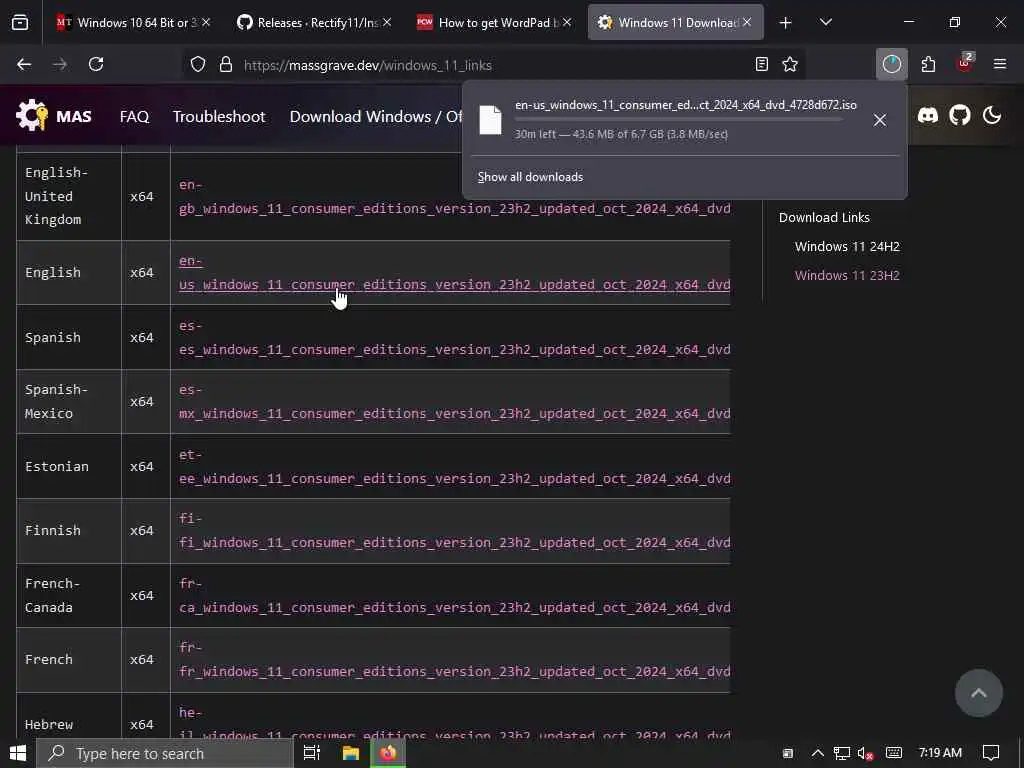The width and height of the screenshot is (1024, 768).
Task: Select x64 cell in Spanish row
Action: click(x=146, y=338)
